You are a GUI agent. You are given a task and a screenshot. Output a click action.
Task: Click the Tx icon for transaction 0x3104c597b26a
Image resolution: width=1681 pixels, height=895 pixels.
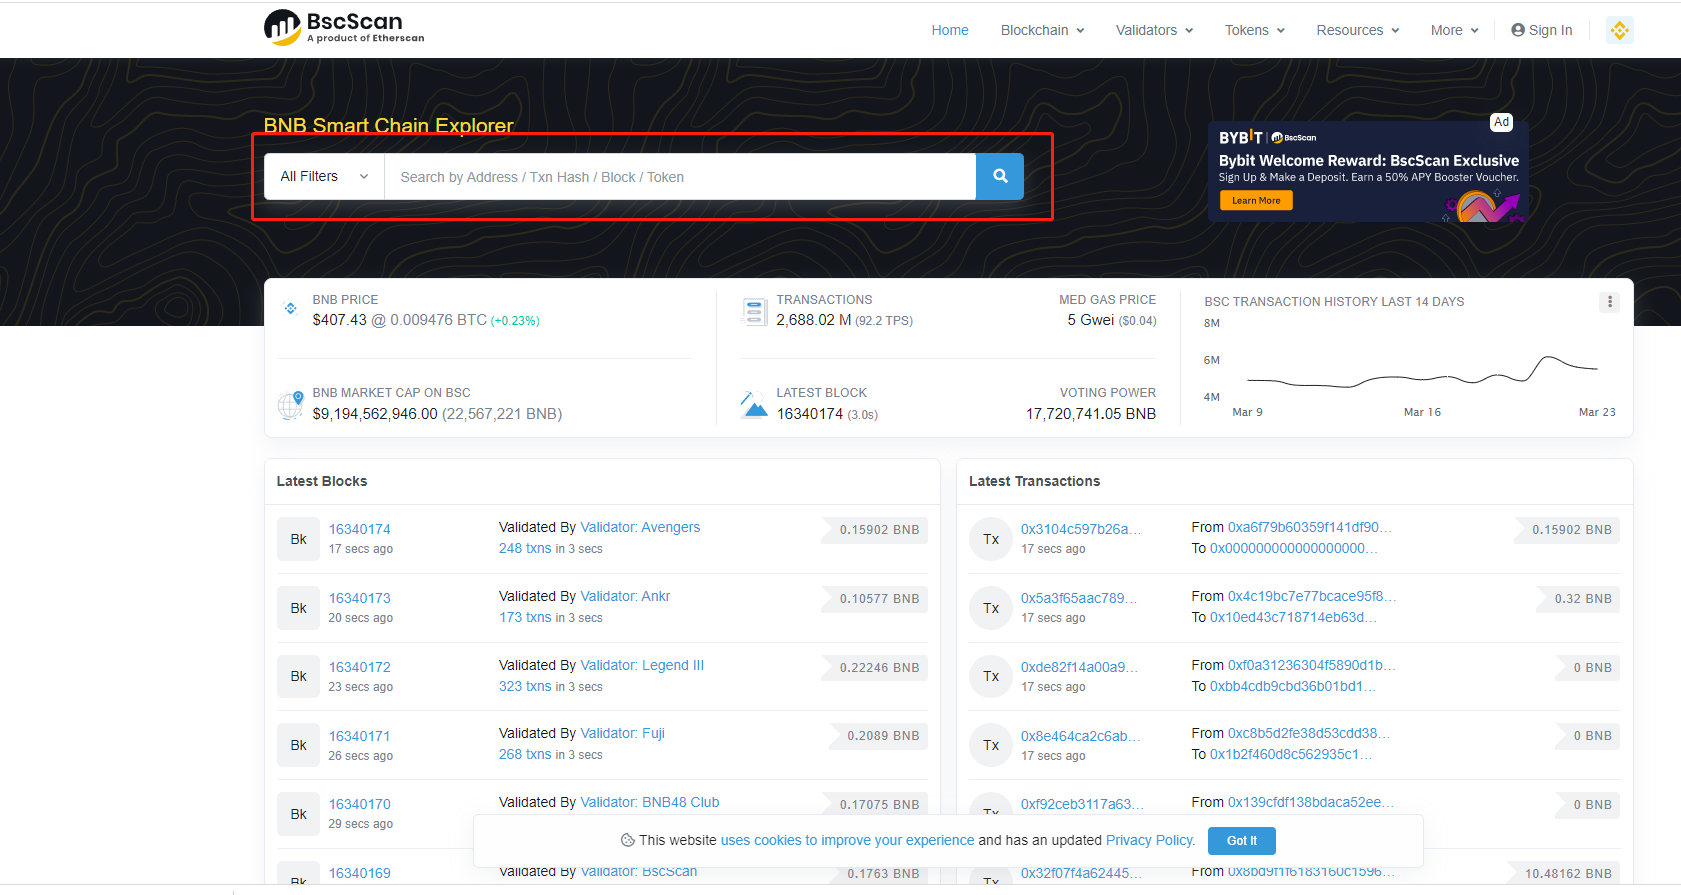[x=991, y=539]
